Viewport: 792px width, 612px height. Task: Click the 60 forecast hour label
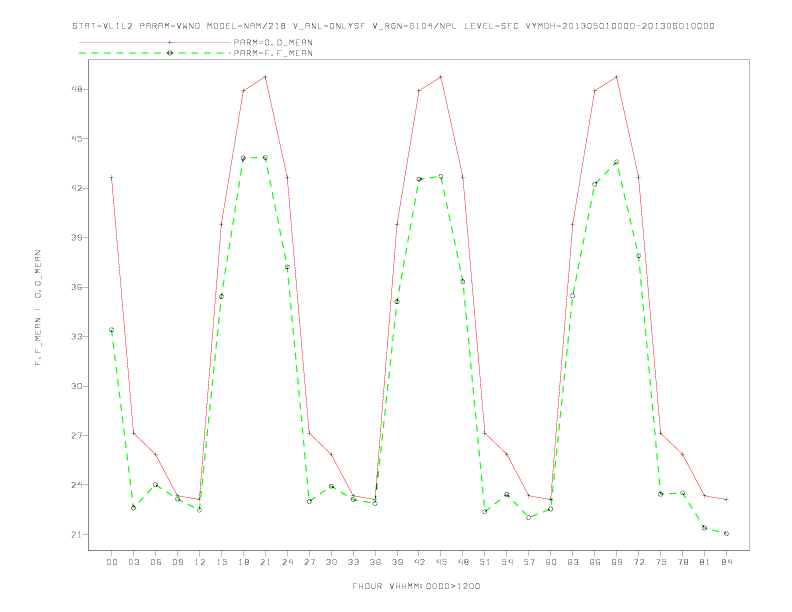[x=551, y=562]
